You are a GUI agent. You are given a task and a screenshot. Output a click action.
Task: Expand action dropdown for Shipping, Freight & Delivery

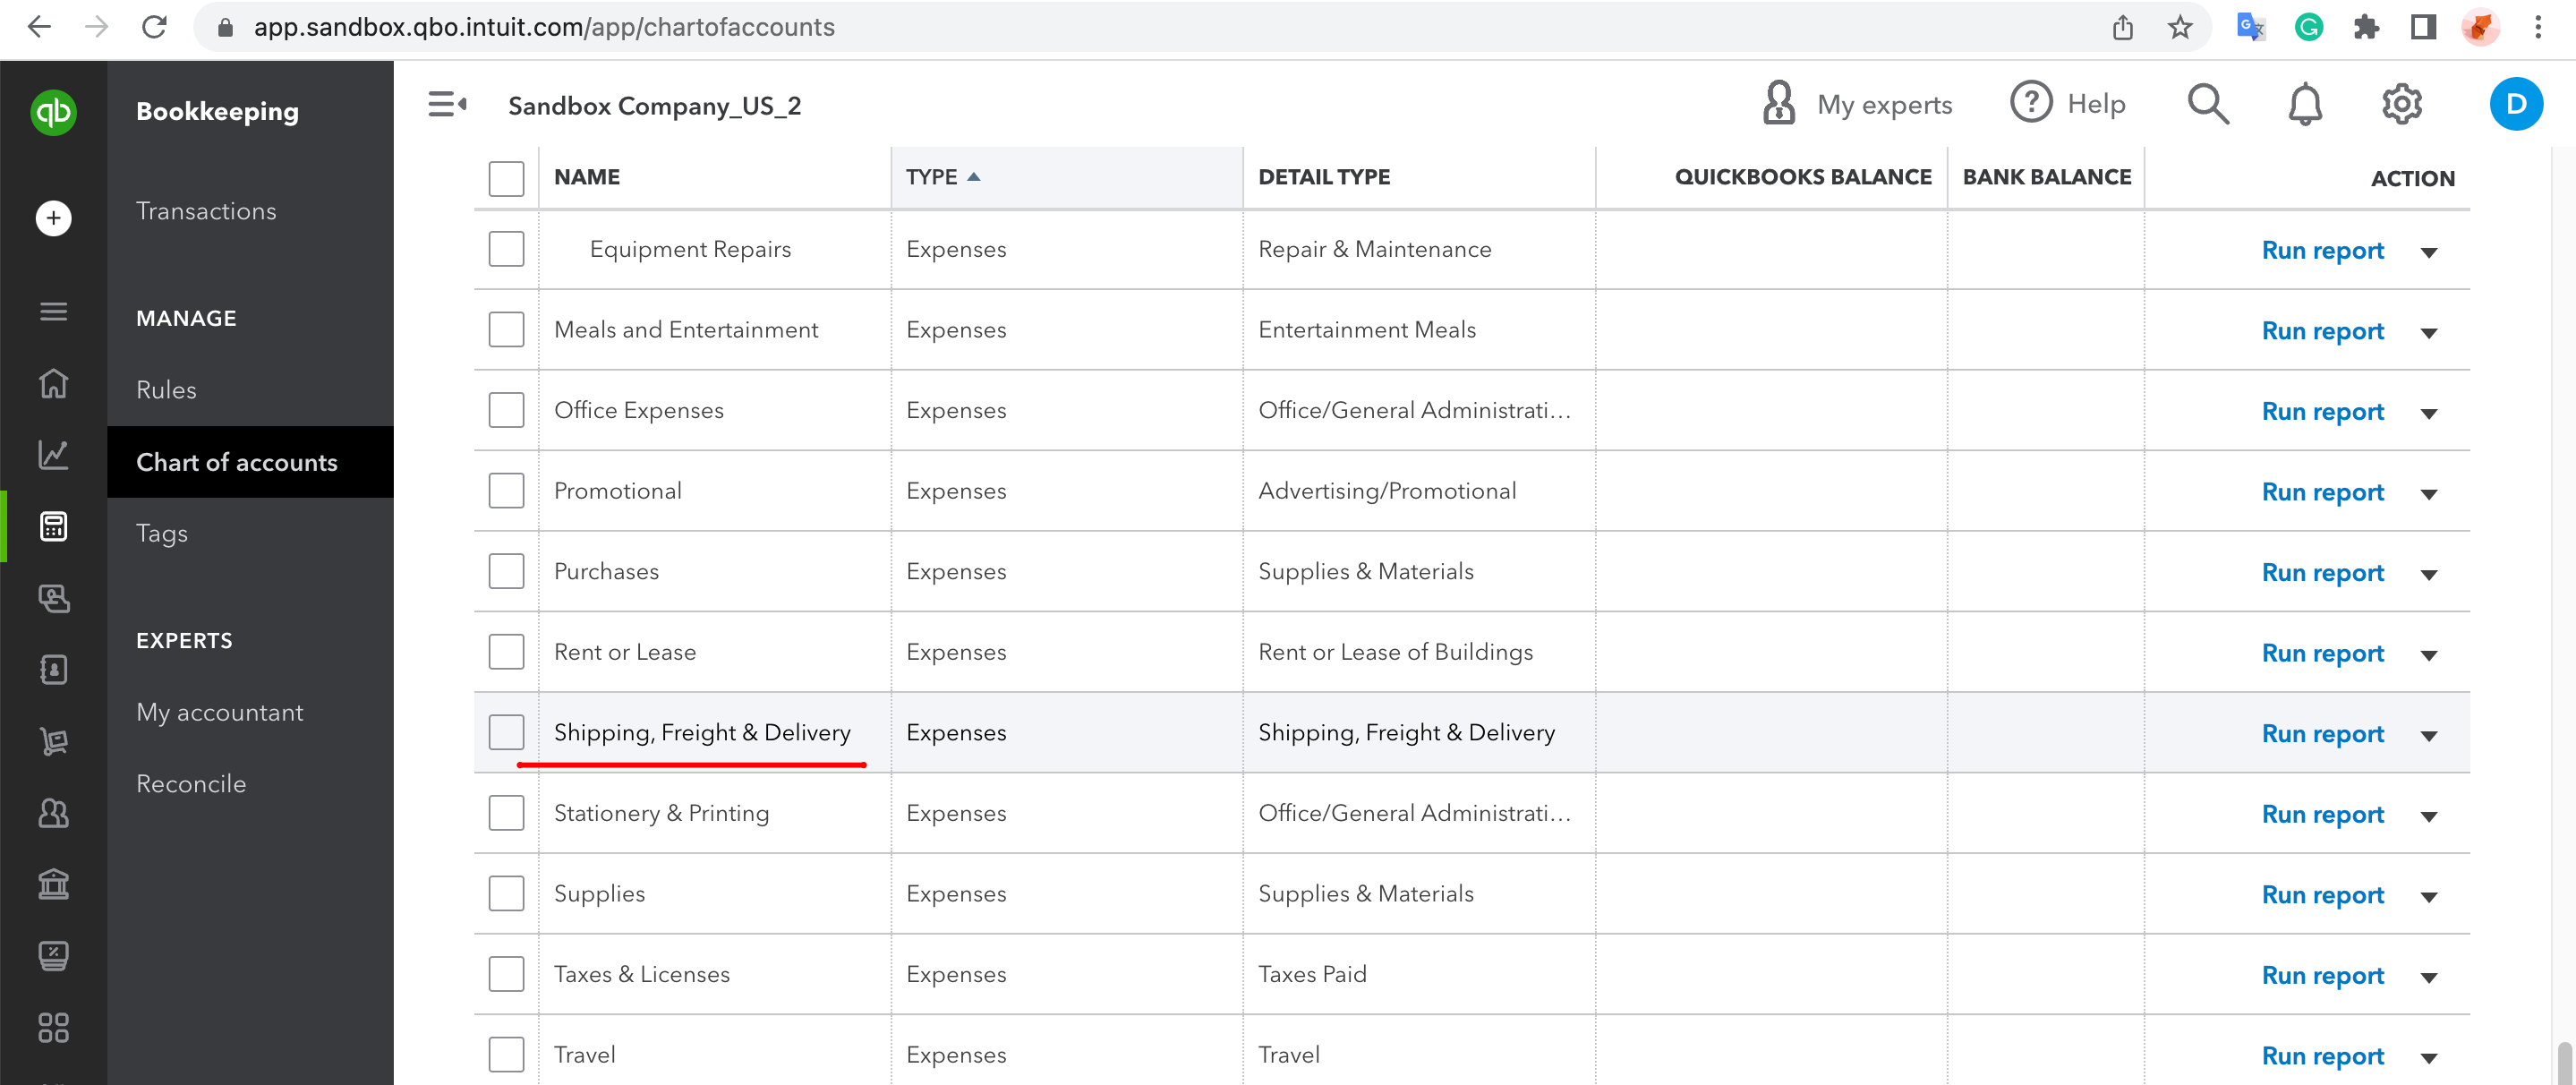coord(2428,735)
